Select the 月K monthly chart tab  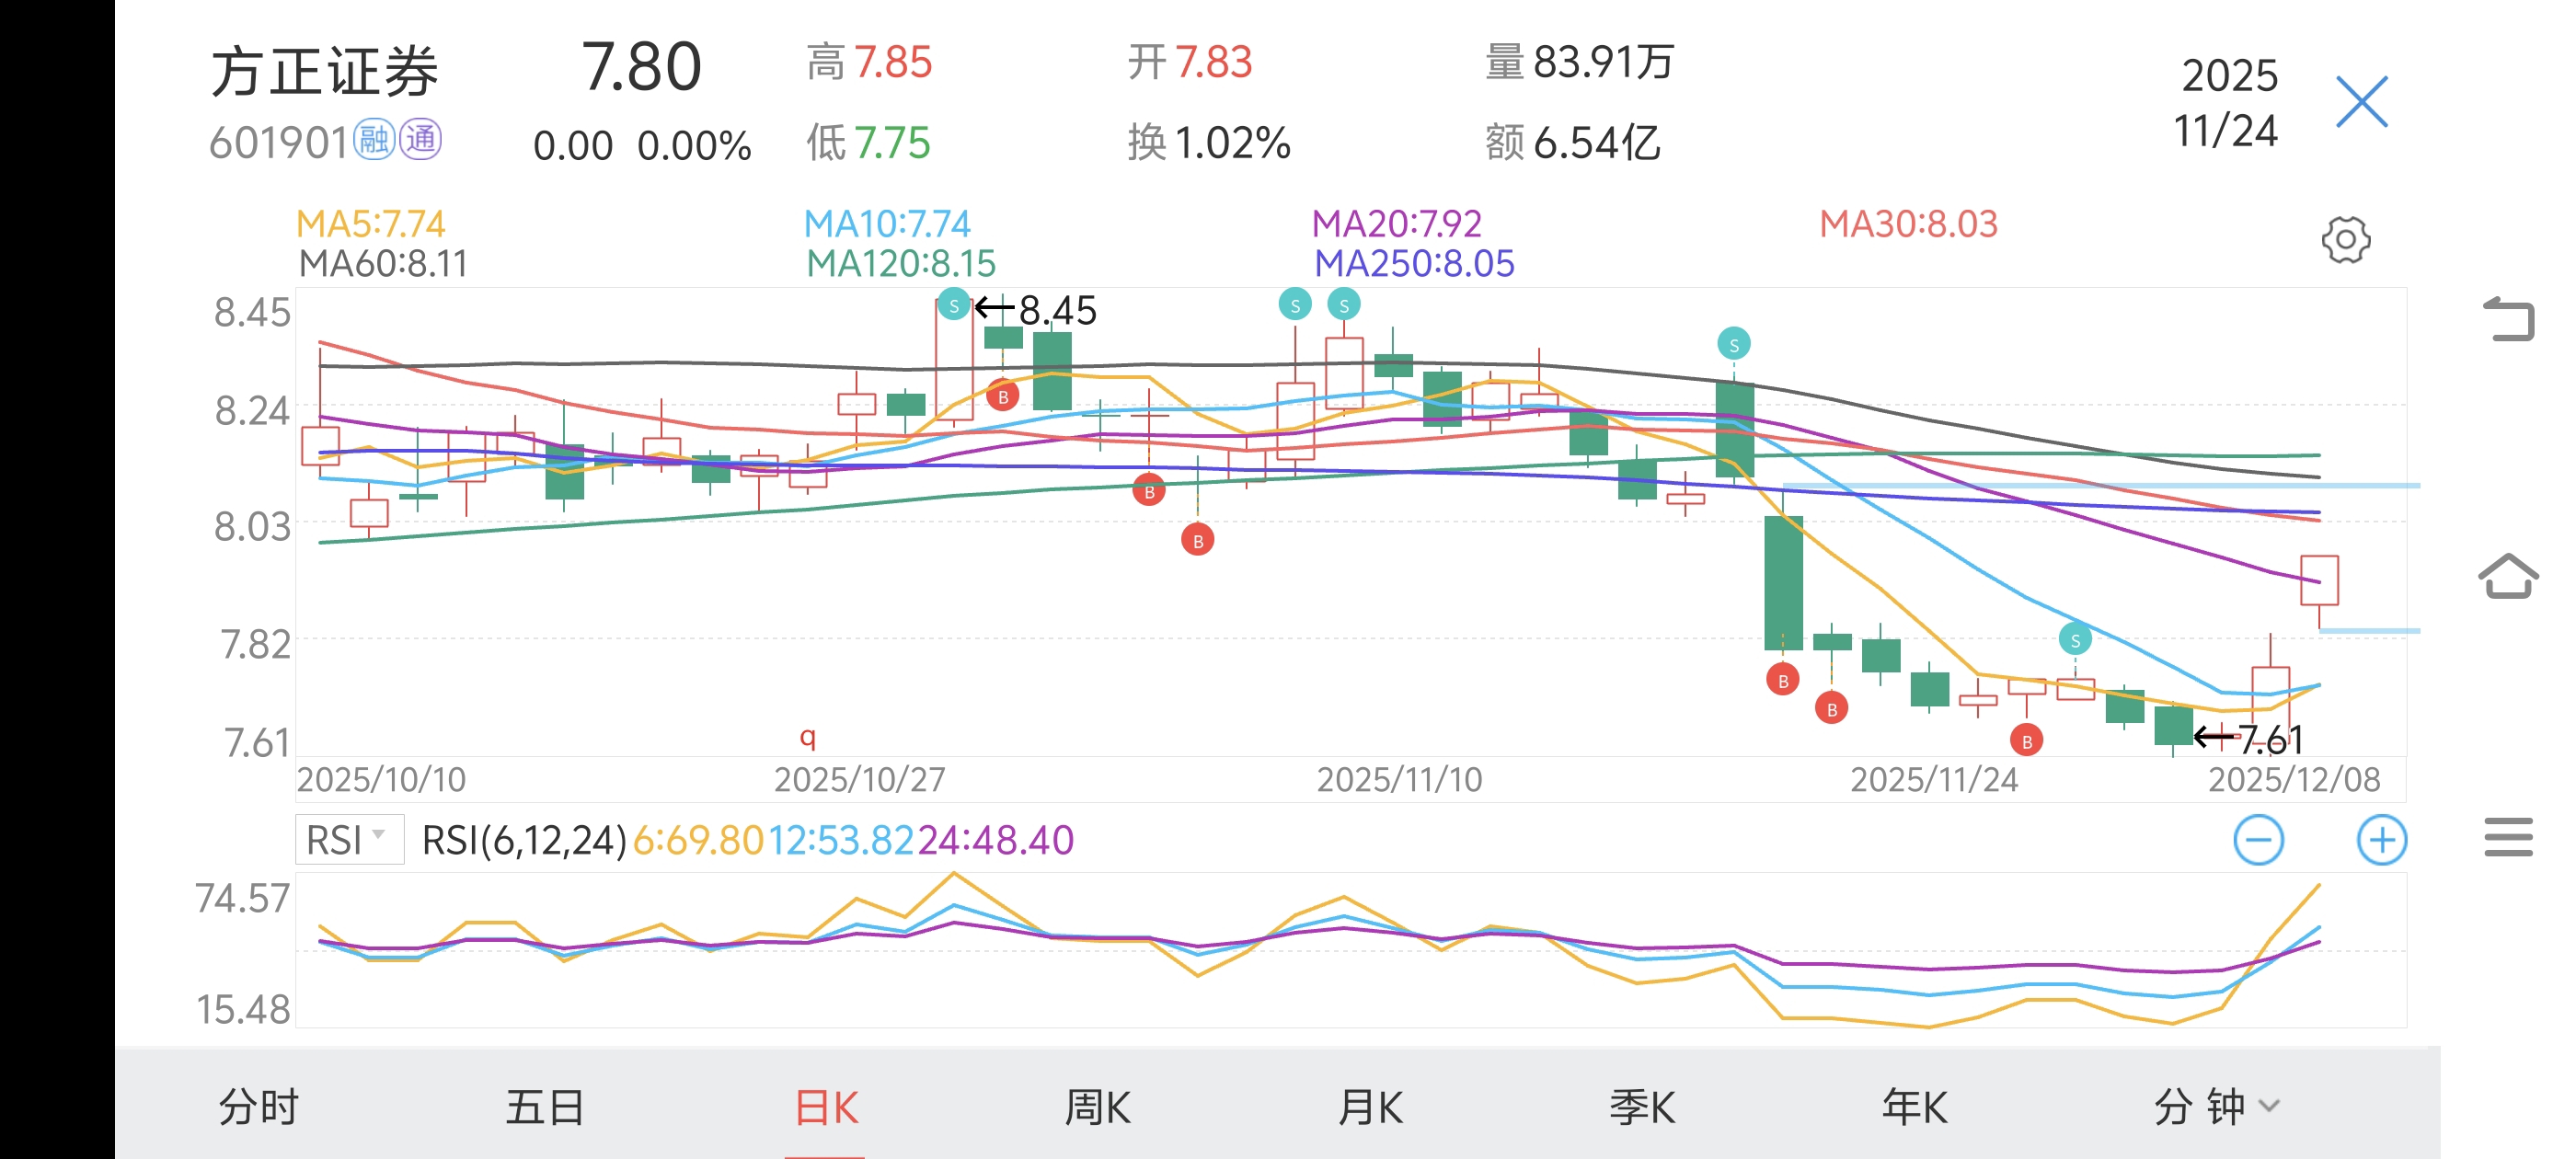click(x=1370, y=1106)
